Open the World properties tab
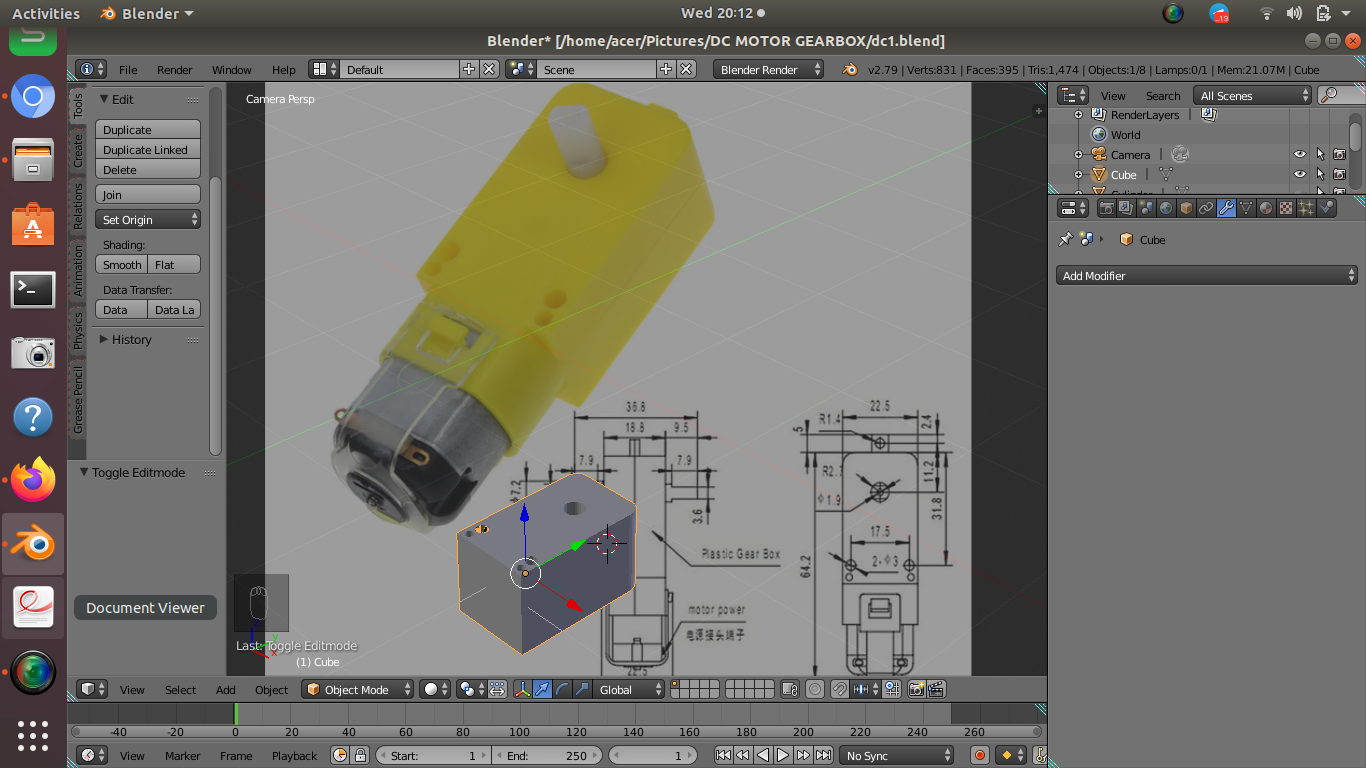 pyautogui.click(x=1167, y=207)
